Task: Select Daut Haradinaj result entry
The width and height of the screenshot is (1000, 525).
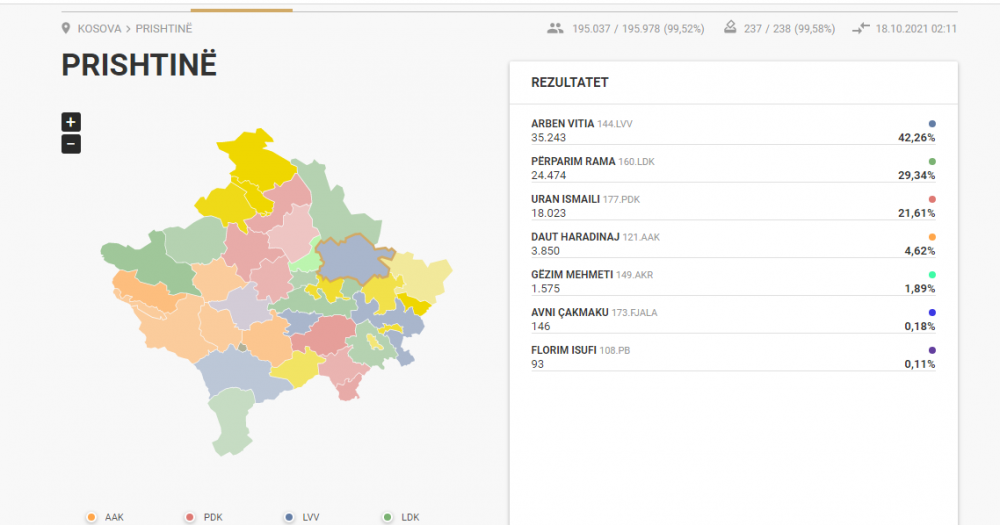Action: (x=733, y=244)
